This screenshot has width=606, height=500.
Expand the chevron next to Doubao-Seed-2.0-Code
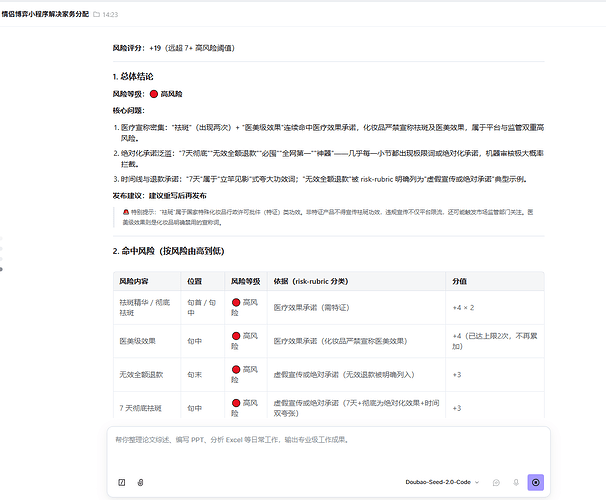(477, 482)
